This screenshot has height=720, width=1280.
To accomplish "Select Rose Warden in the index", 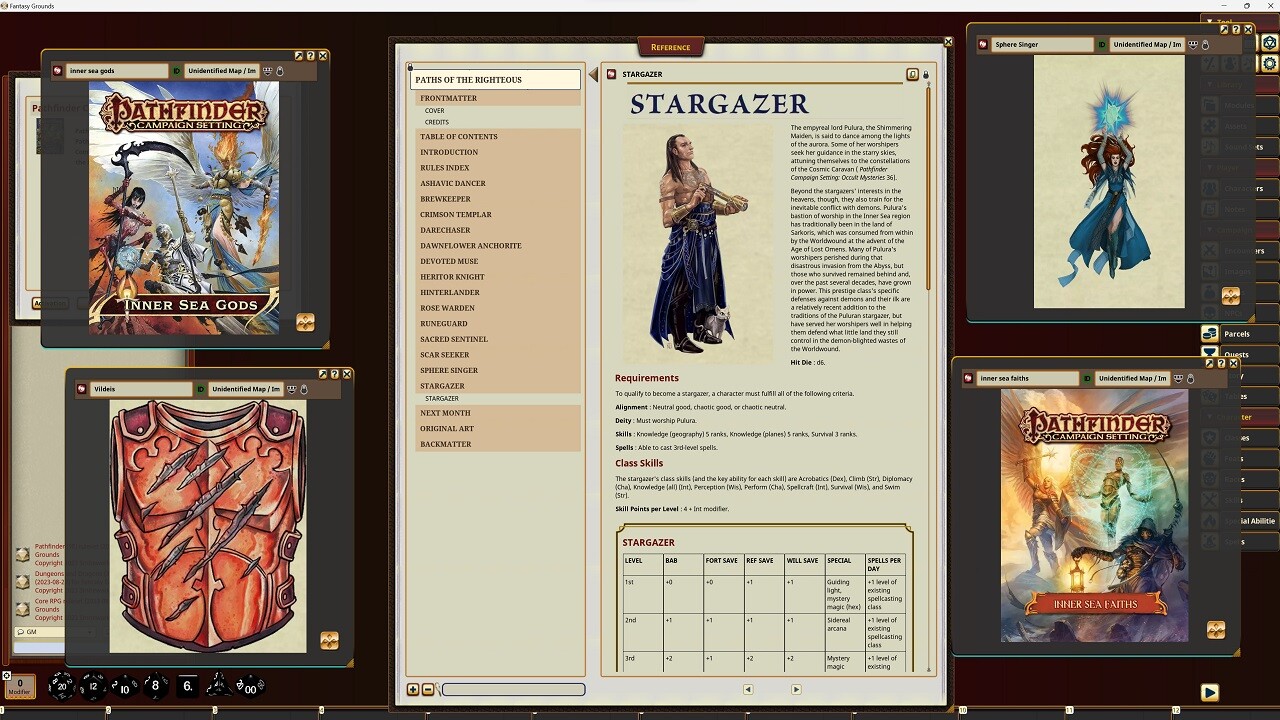I will (x=447, y=308).
